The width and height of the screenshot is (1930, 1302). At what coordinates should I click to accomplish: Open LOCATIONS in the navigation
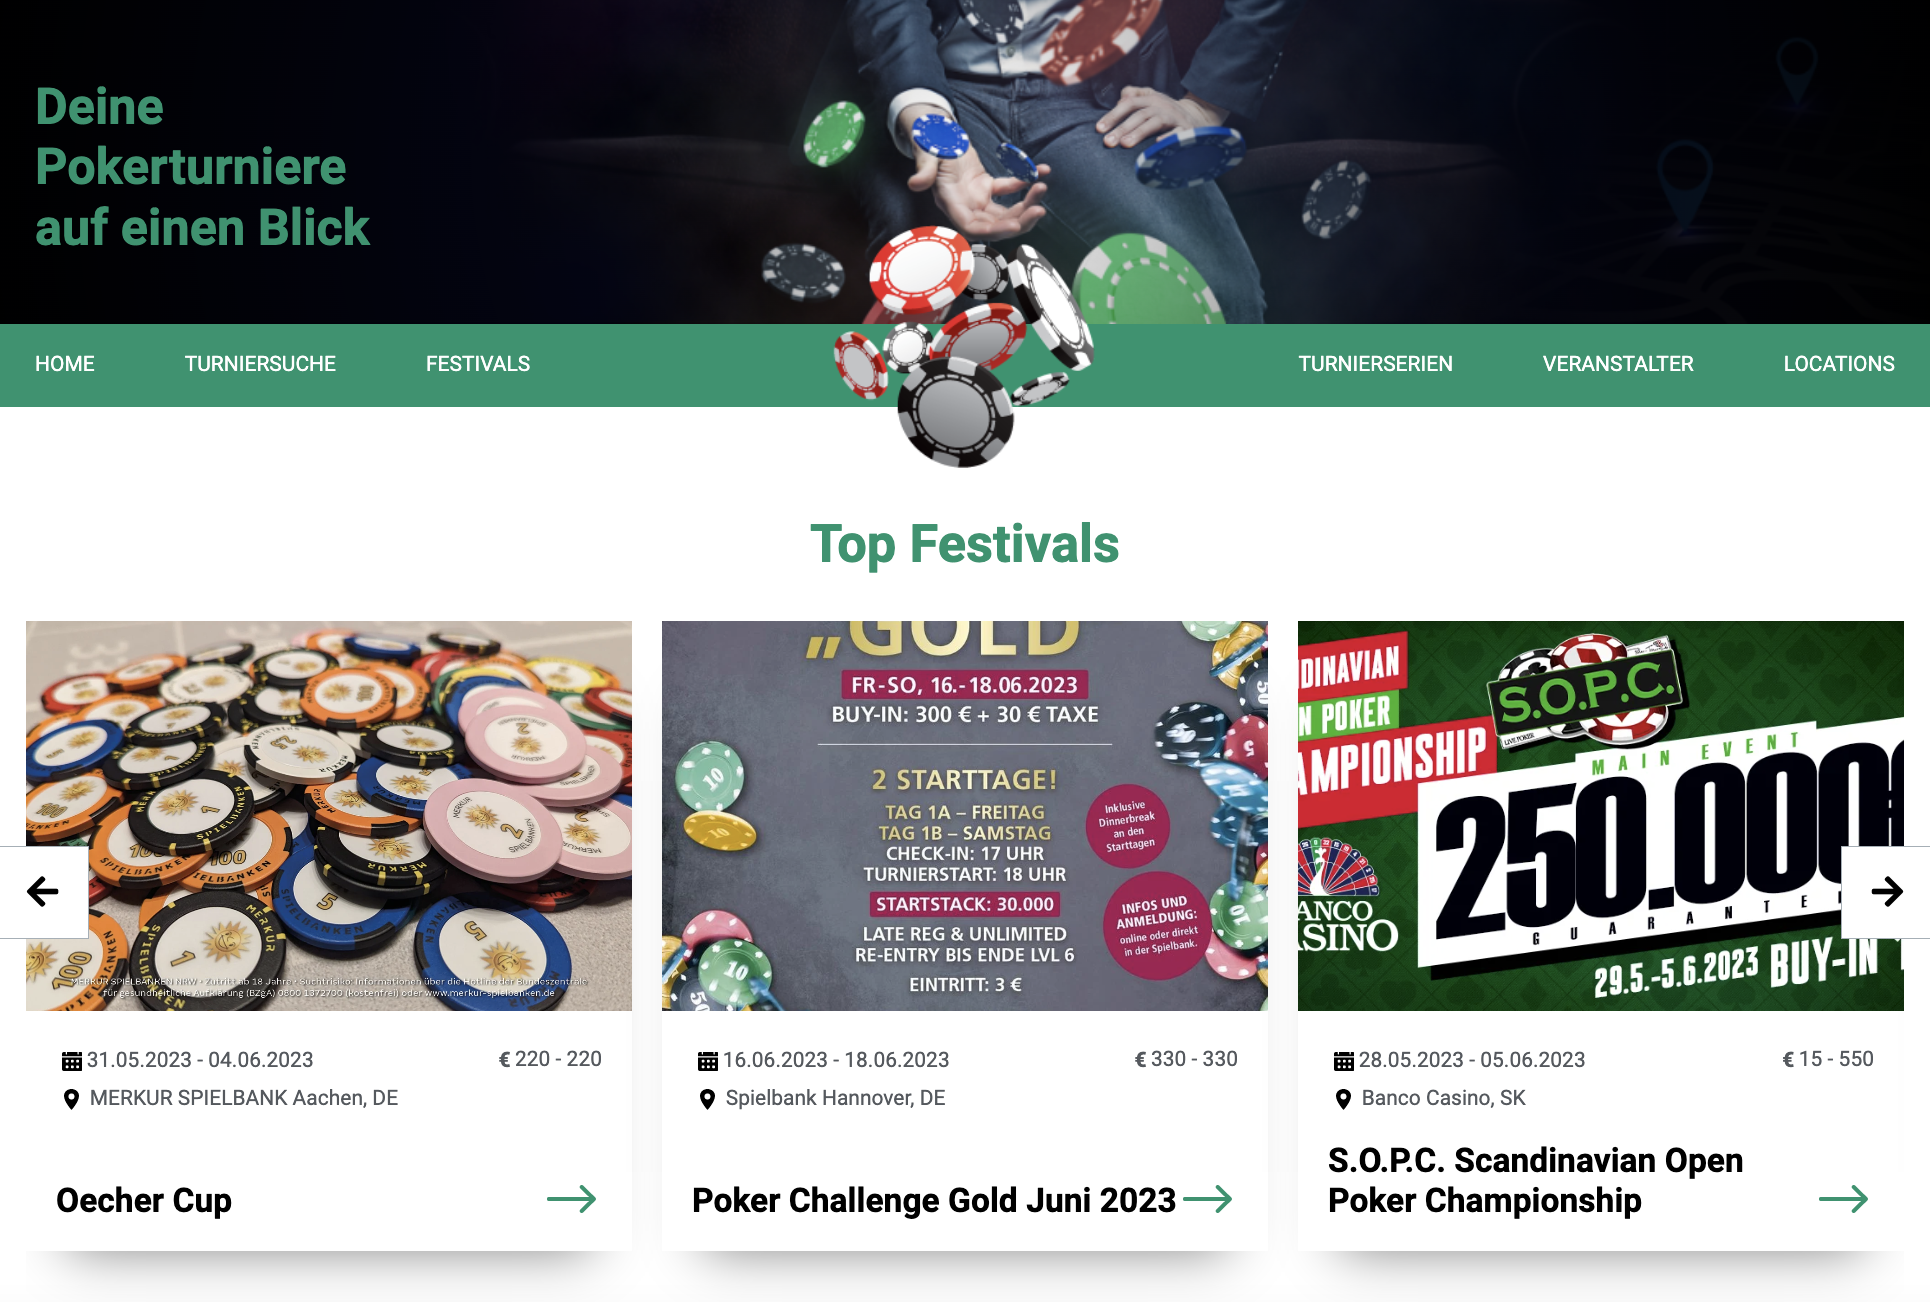1839,364
